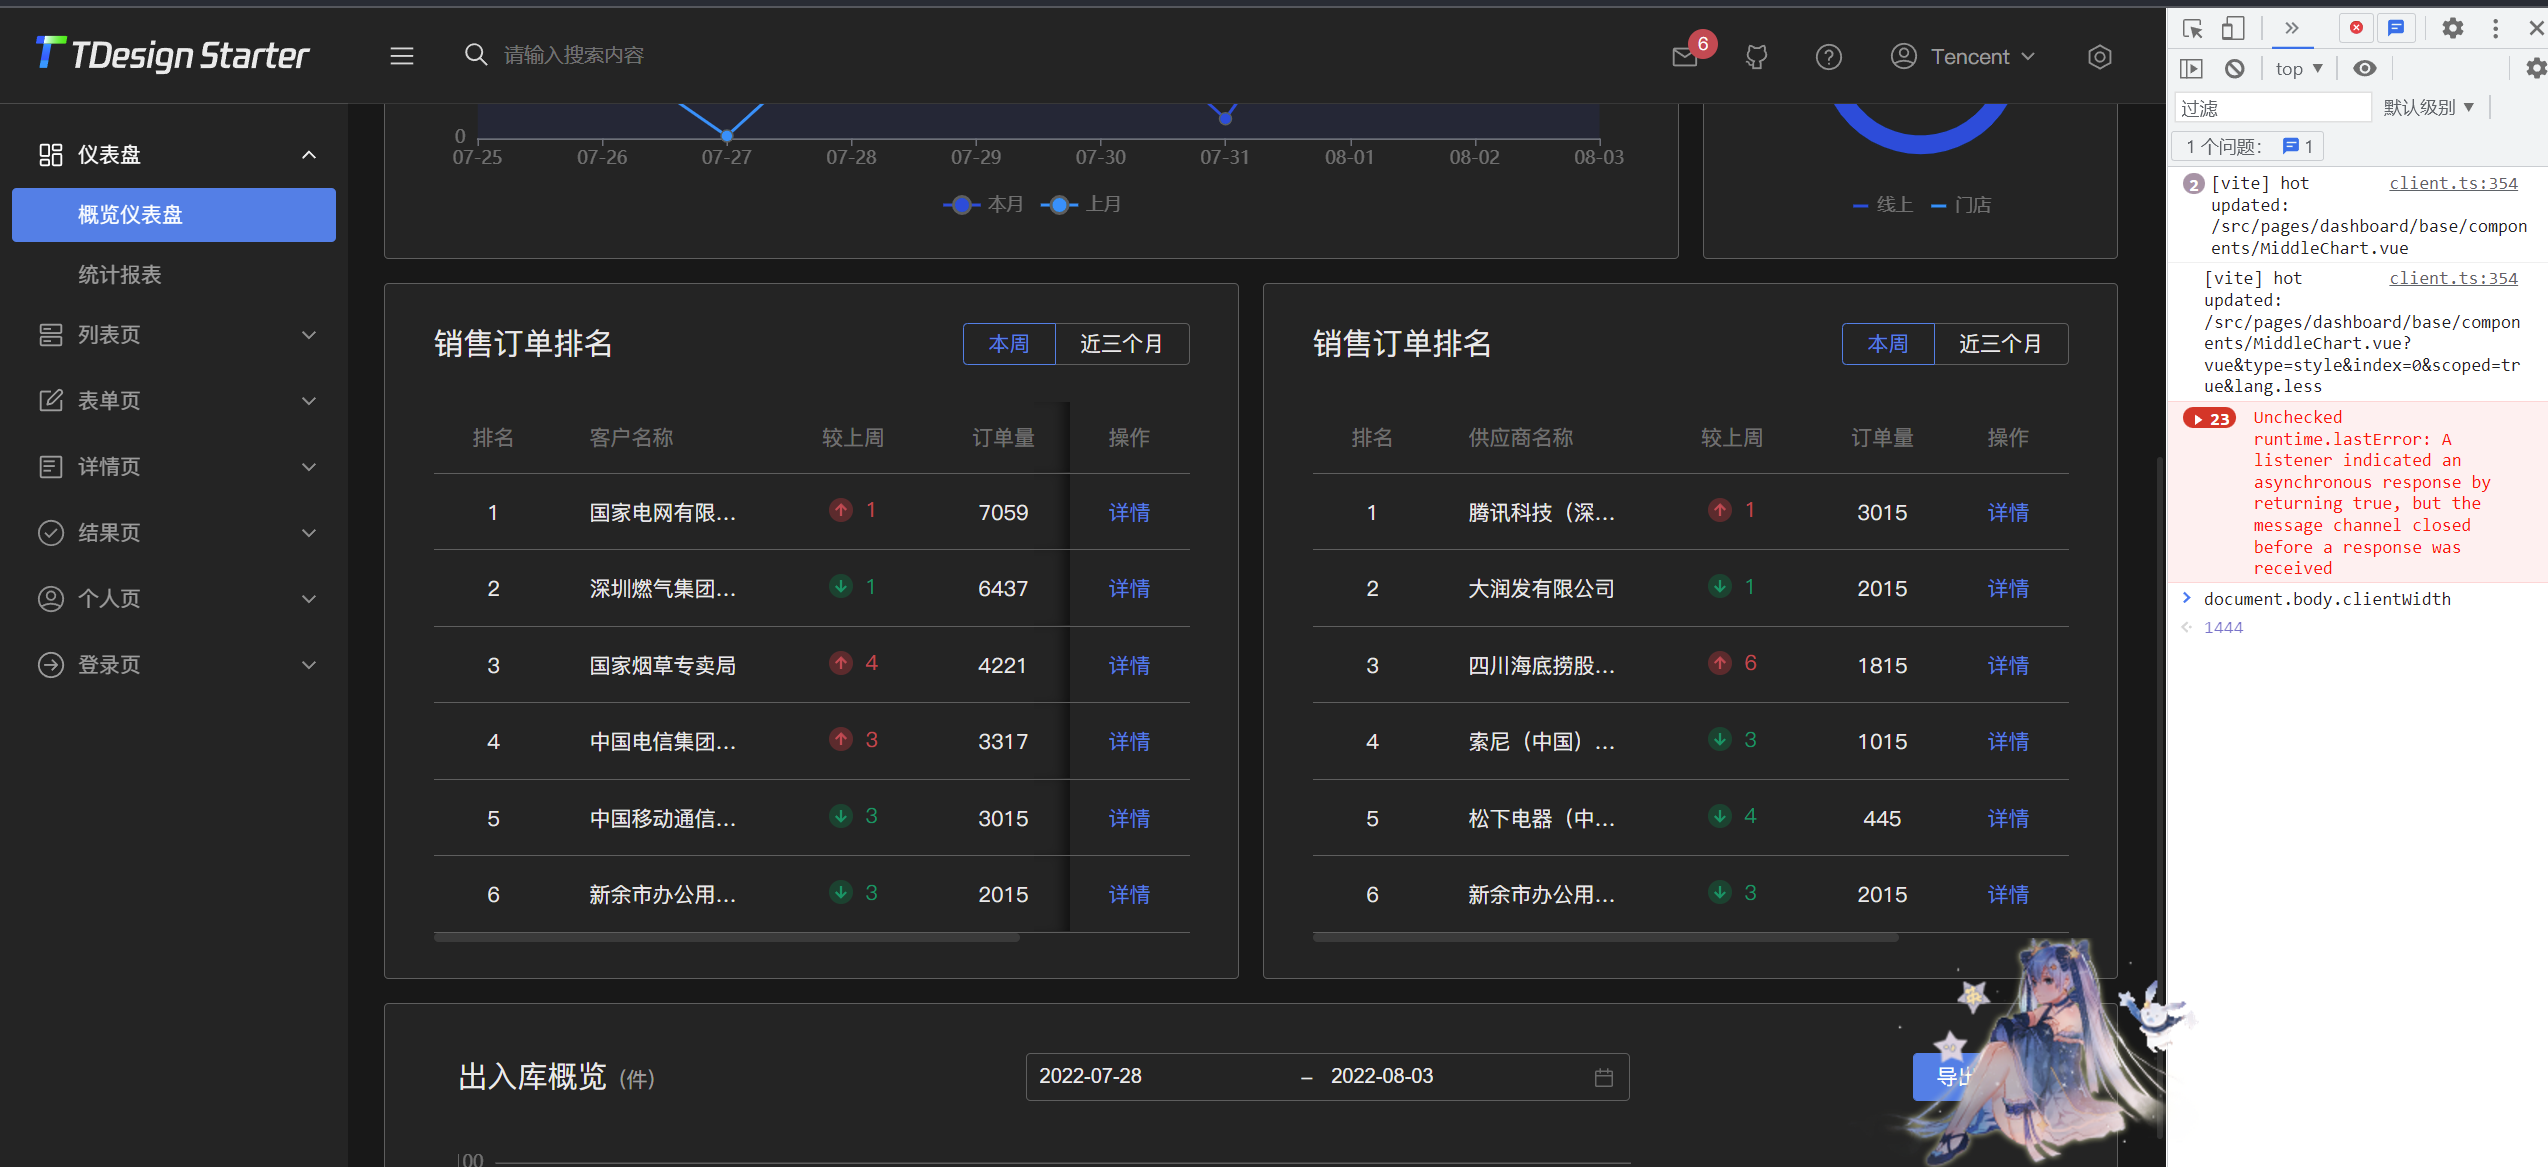
Task: Toggle the 本周 option in left sales ranking
Action: (x=1009, y=343)
